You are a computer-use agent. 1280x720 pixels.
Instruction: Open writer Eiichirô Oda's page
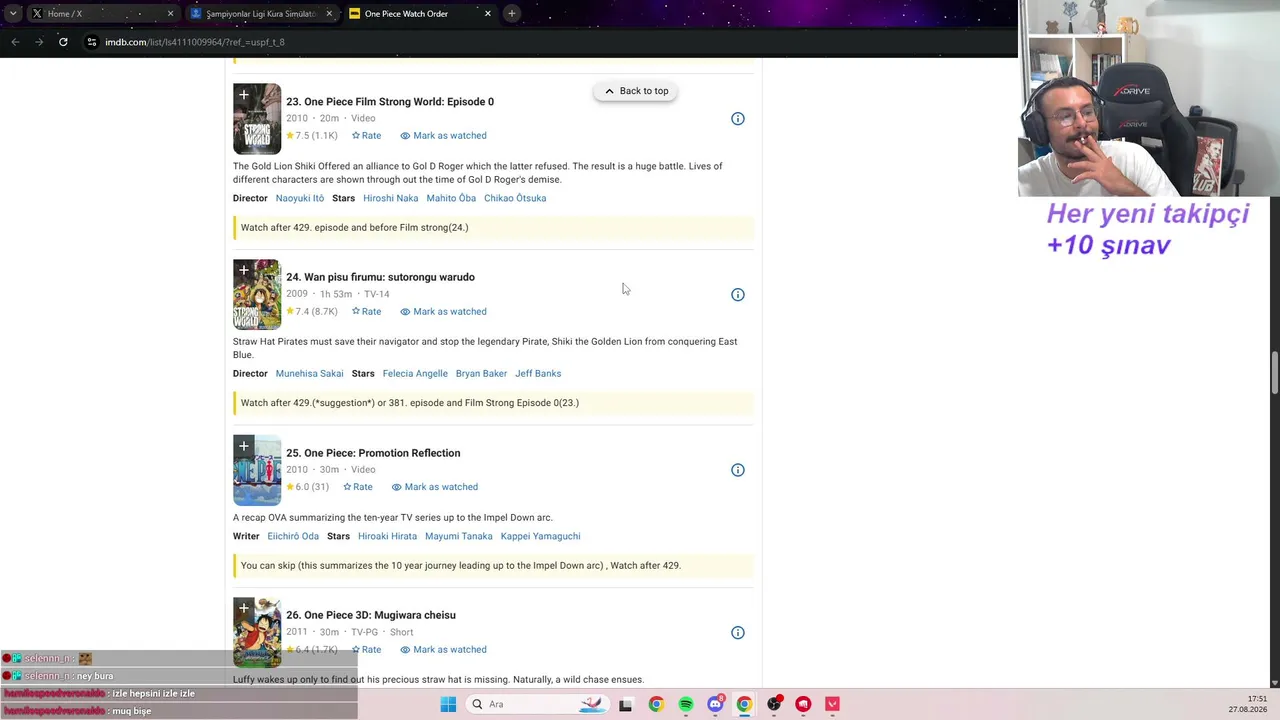click(x=293, y=536)
